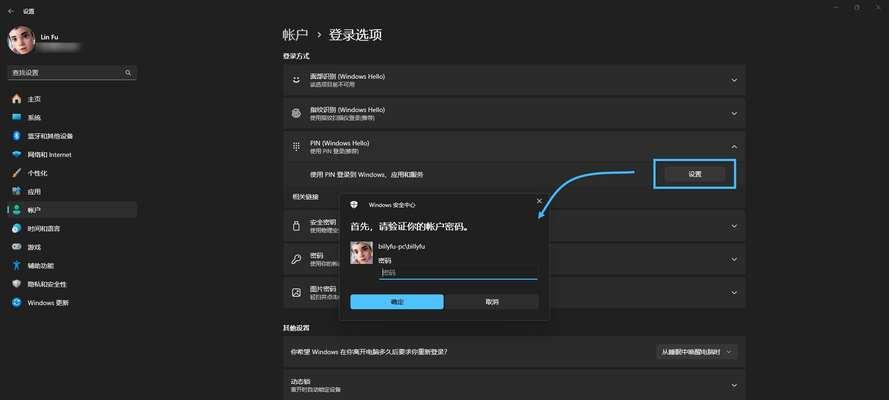Screen dimensions: 889x400
Task: Click the security key USB icon
Action: click(x=296, y=226)
